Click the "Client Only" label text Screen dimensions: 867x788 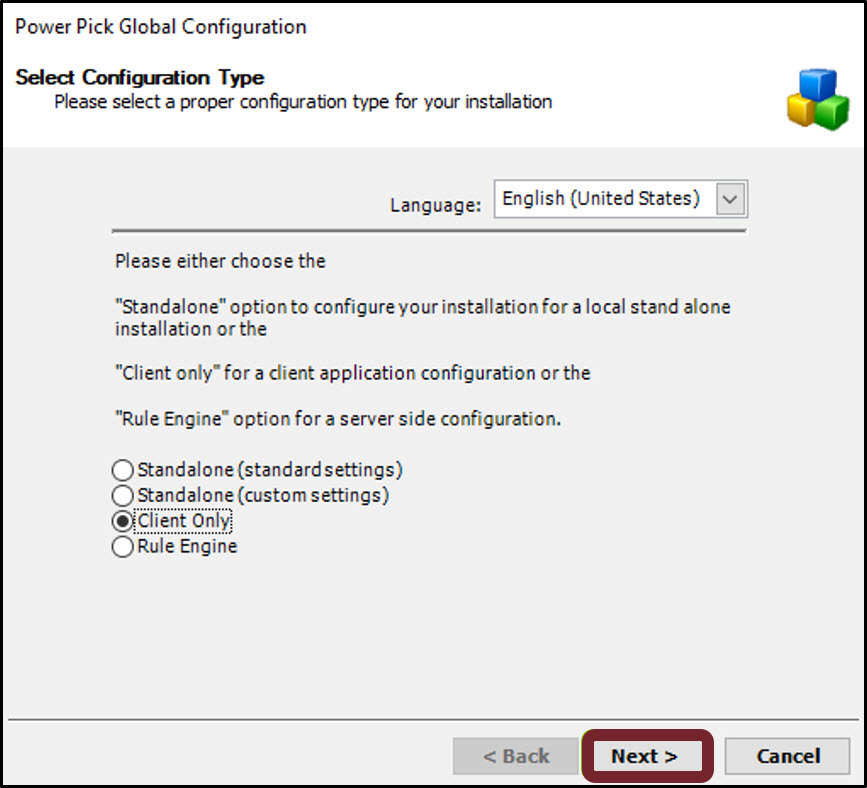coord(184,521)
